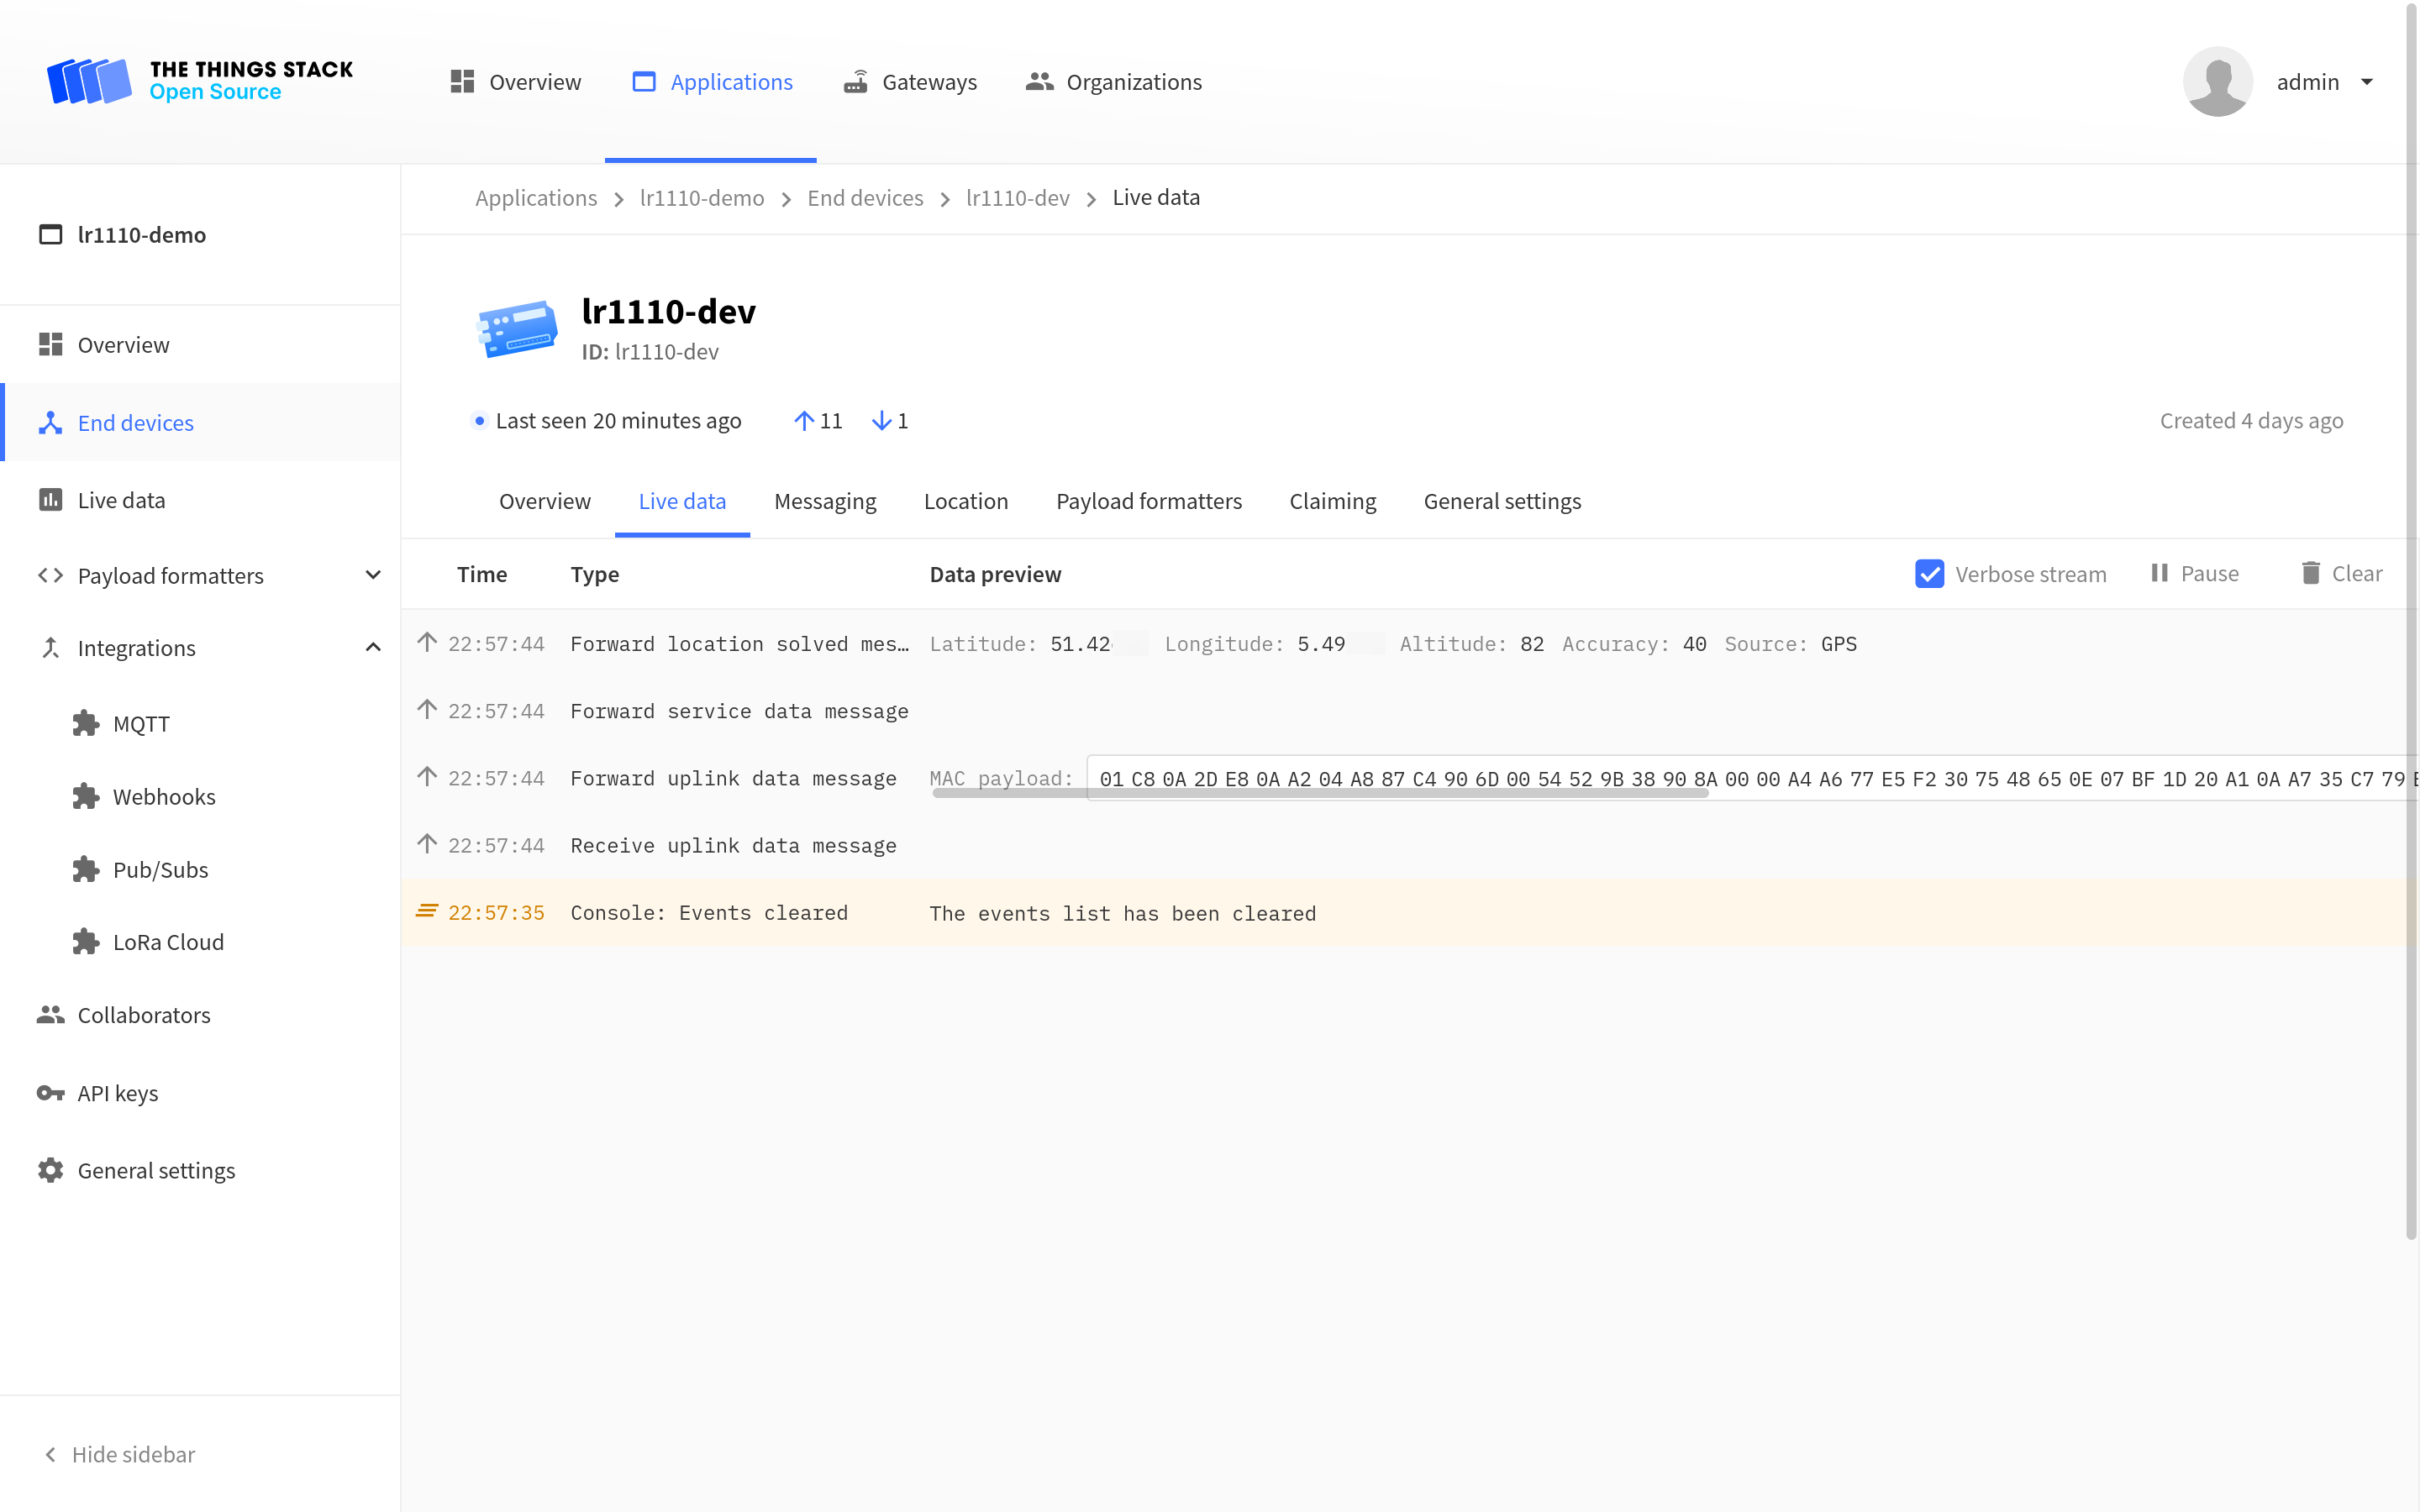Viewport: 2420px width, 1512px height.
Task: Click the uplink count arrow showing 11
Action: pos(803,420)
